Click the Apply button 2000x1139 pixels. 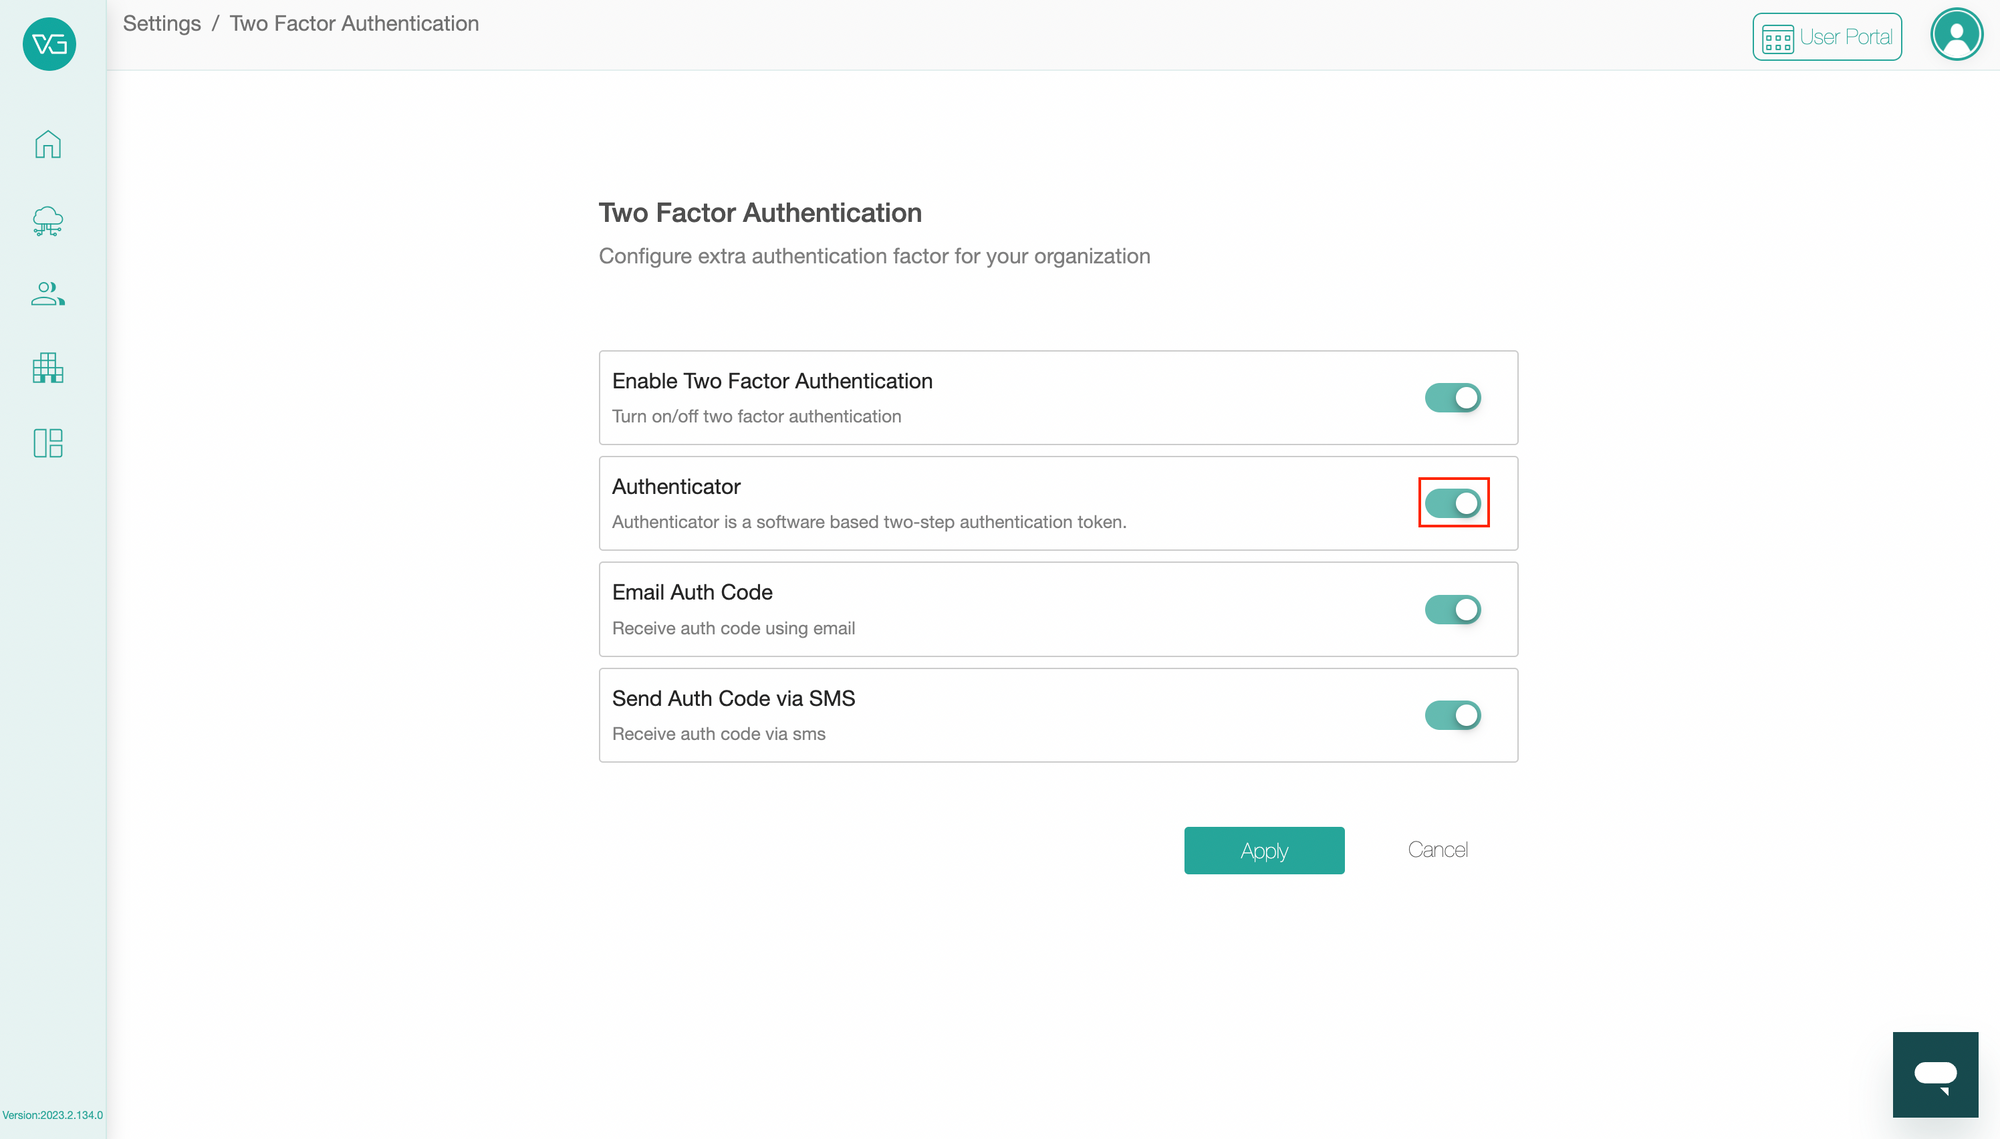tap(1263, 850)
